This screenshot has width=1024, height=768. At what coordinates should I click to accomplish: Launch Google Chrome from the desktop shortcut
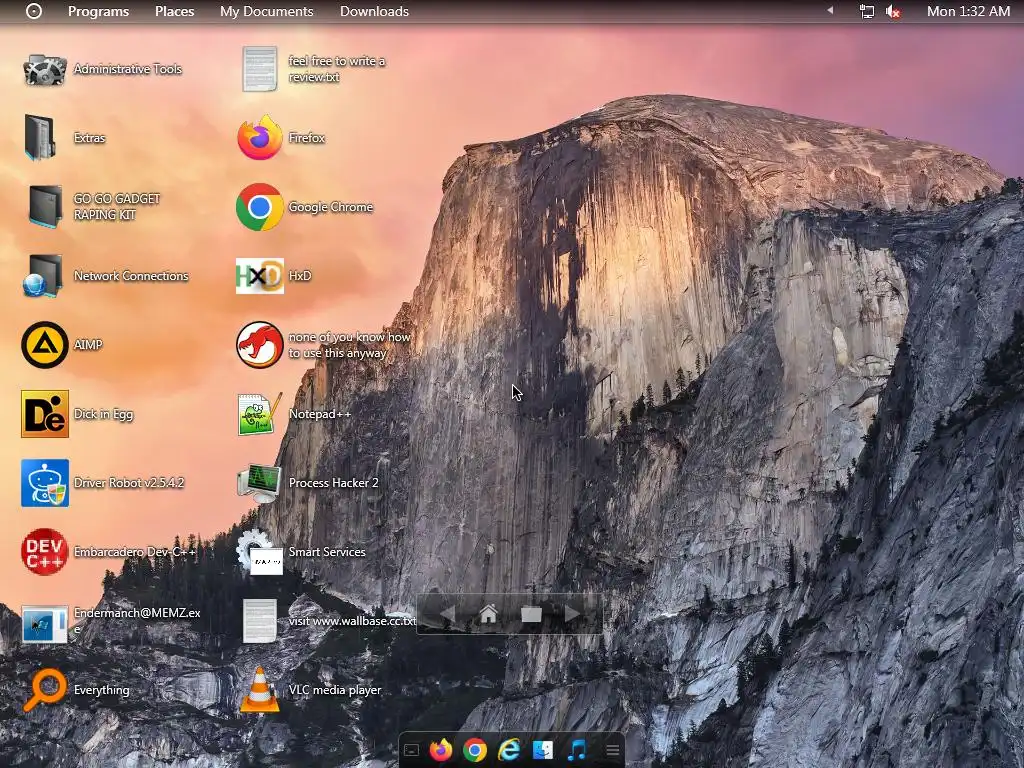[x=260, y=207]
